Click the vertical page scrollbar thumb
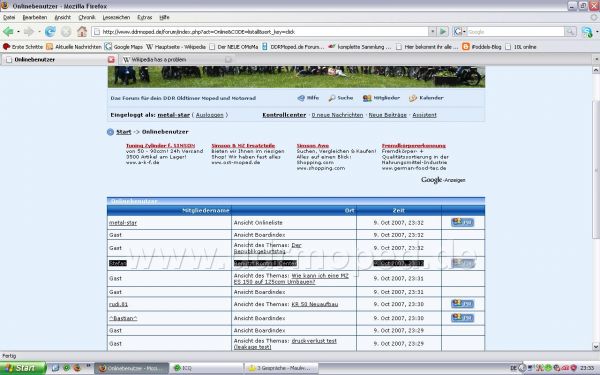This screenshot has height=375, width=600. coord(596,168)
